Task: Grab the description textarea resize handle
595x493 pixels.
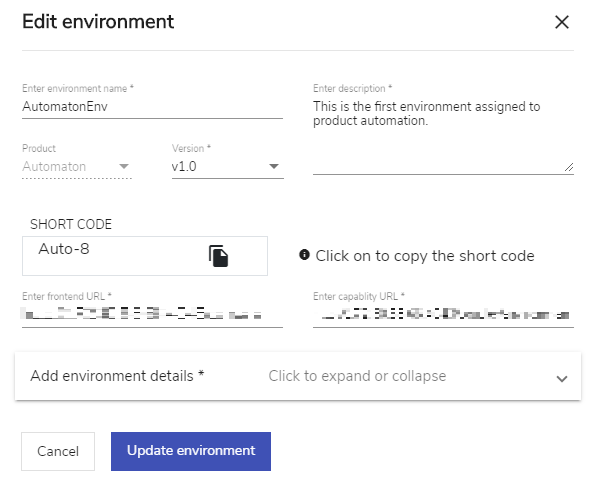Action: [x=568, y=167]
